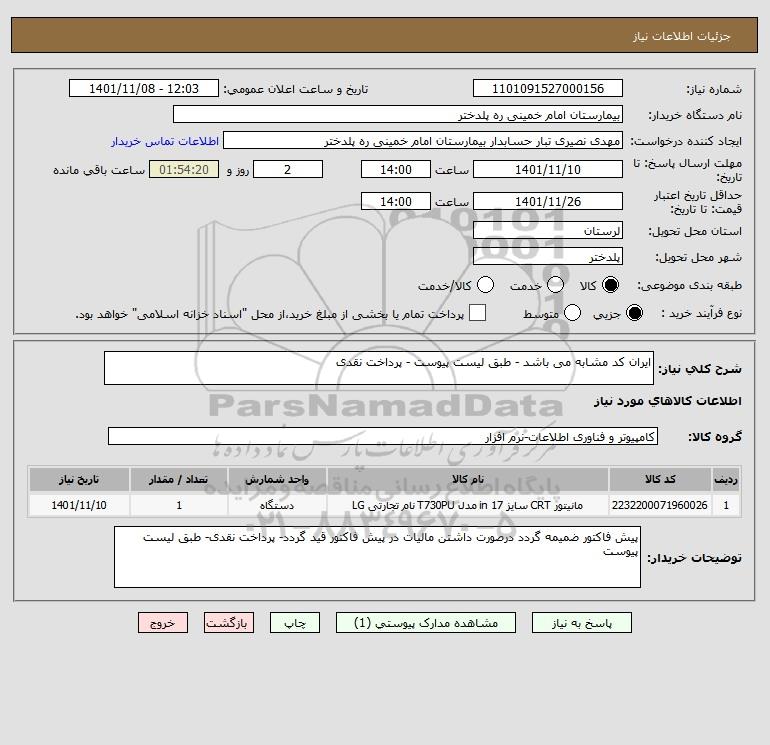Click the توضیحات خریدار notes box
This screenshot has height=745, width=770.
pyautogui.click(x=377, y=557)
